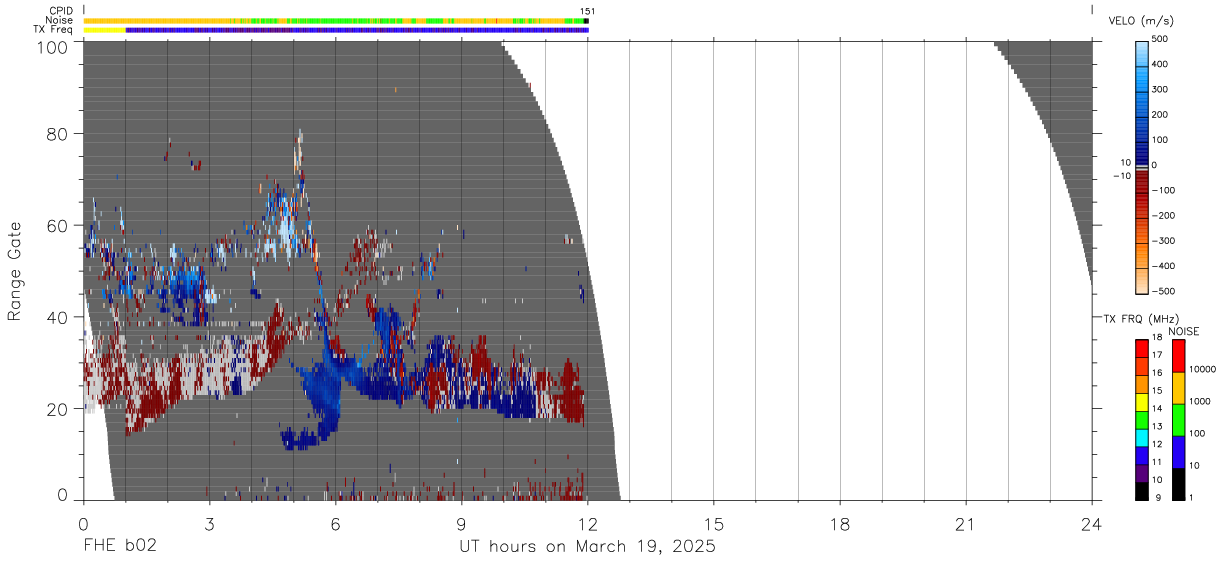Click the green swatch in TX FRQ legend
Image resolution: width=1228 pixels, height=567 pixels.
[x=1142, y=420]
